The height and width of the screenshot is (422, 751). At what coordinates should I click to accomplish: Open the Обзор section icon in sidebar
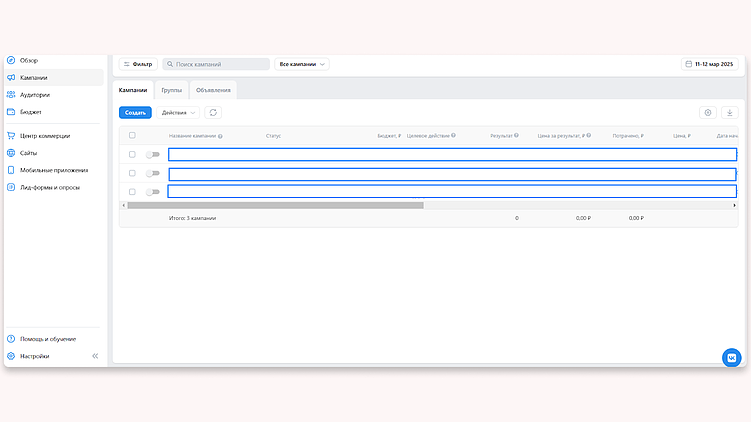tap(11, 60)
